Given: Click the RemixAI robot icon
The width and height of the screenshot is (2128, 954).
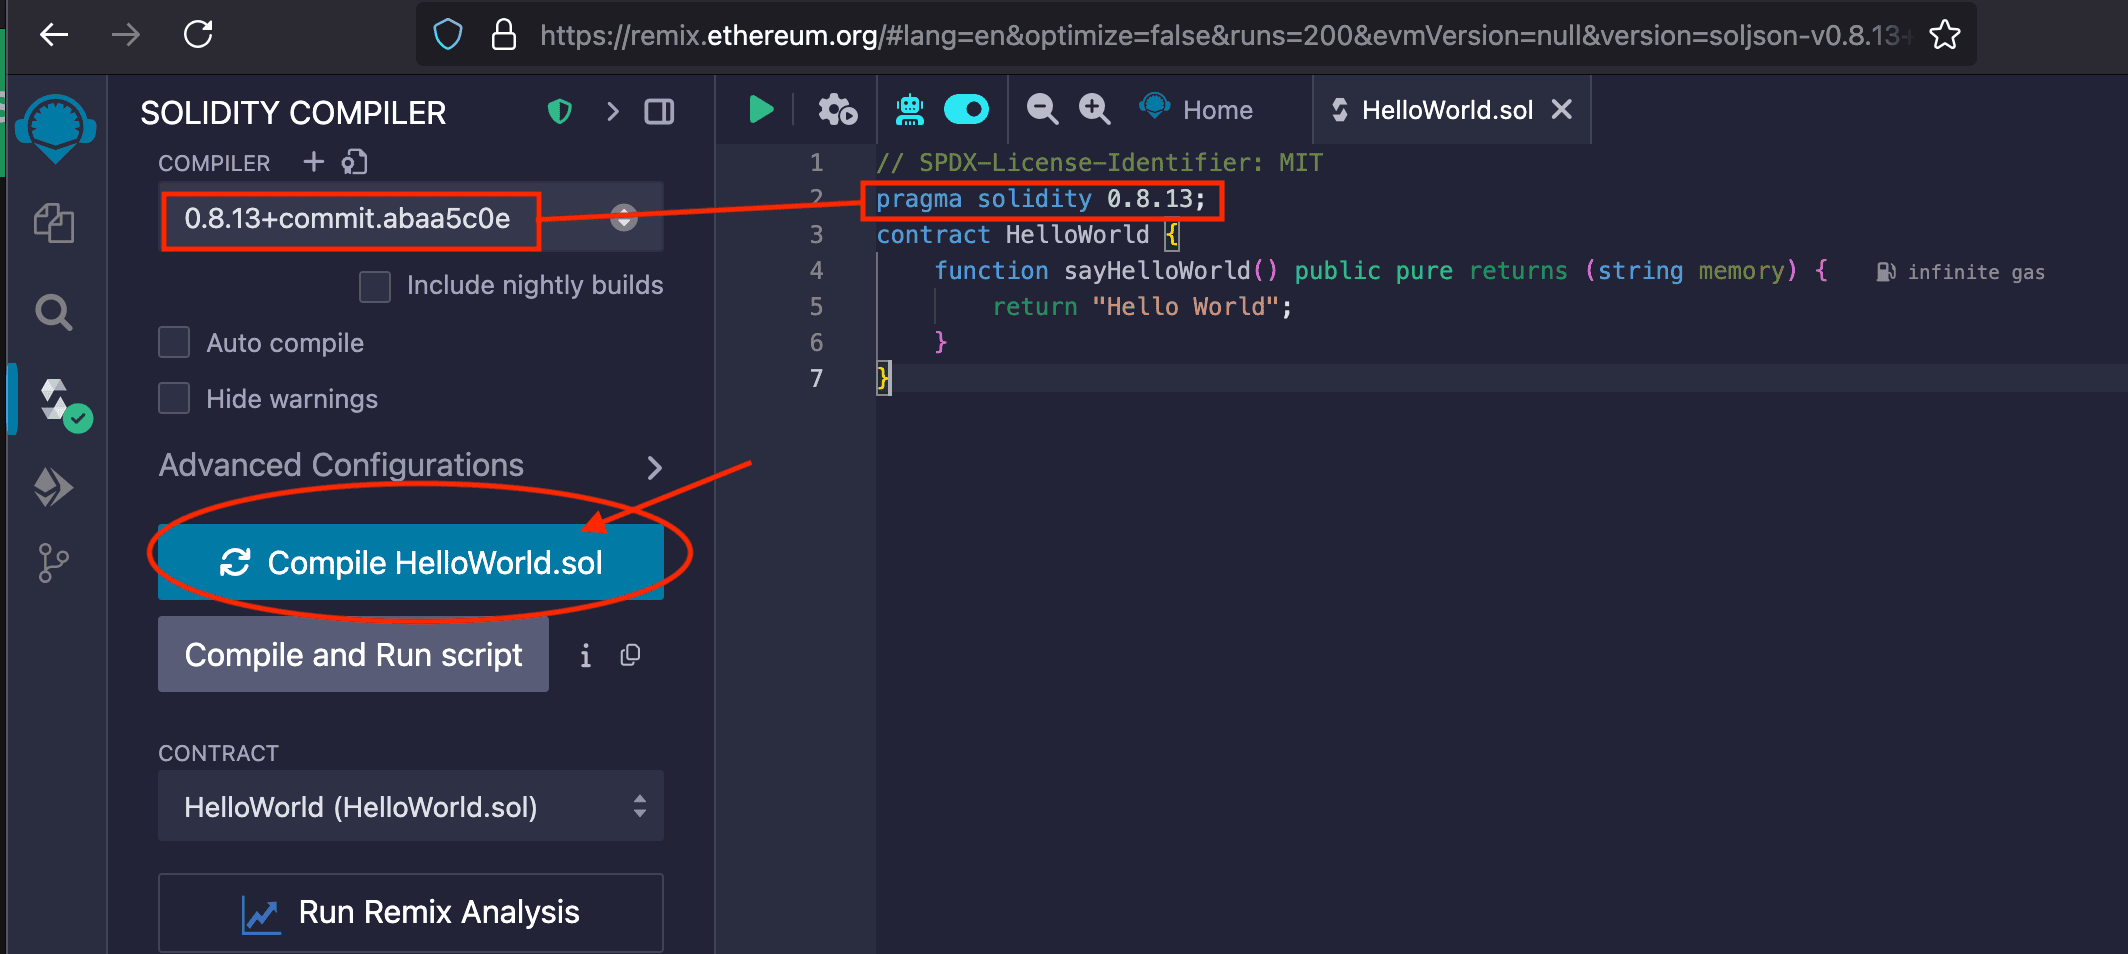Looking at the screenshot, I should pyautogui.click(x=909, y=109).
